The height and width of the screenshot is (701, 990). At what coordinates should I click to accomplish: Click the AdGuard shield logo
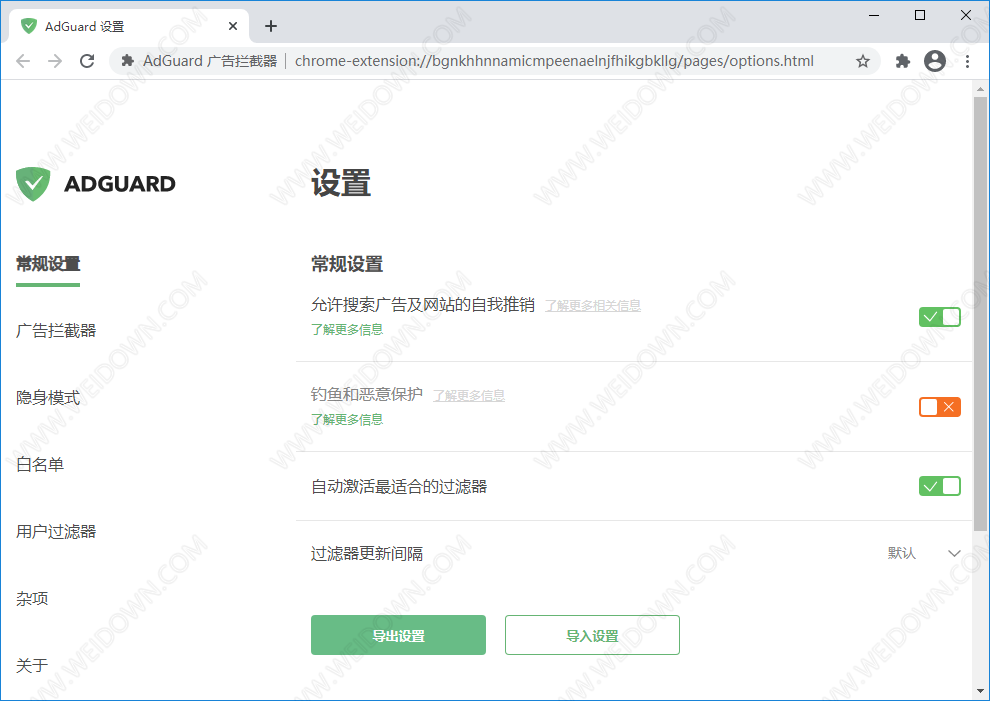(x=33, y=184)
